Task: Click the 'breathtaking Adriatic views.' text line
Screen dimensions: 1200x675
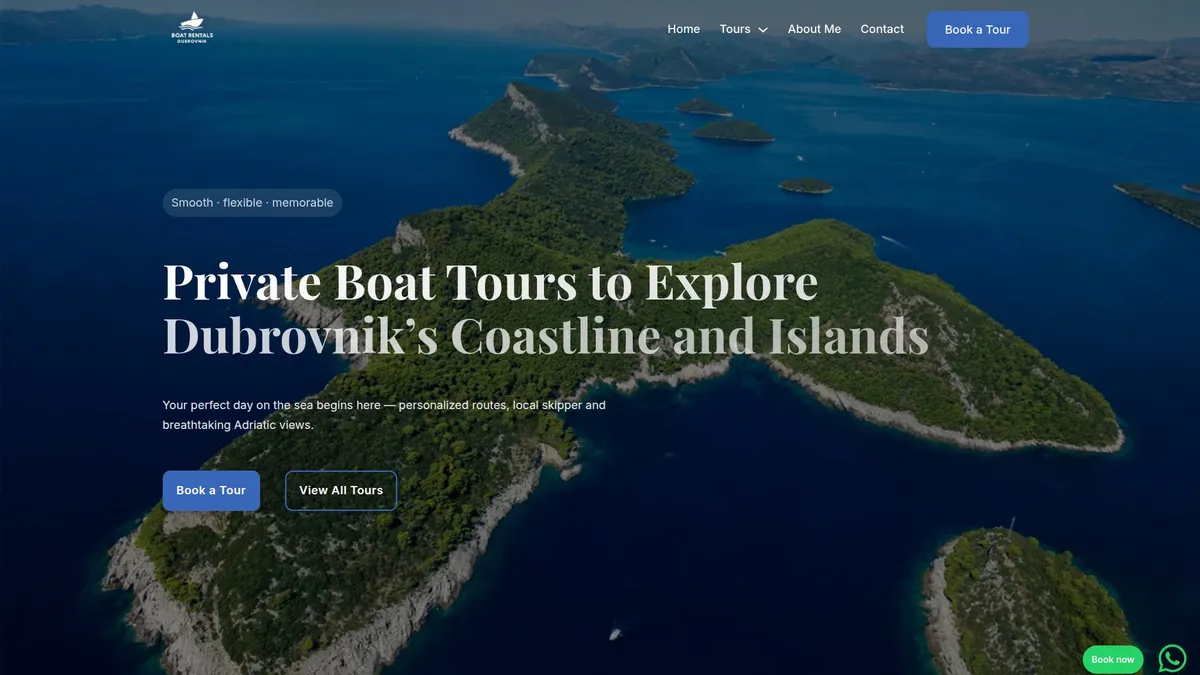Action: click(x=238, y=425)
